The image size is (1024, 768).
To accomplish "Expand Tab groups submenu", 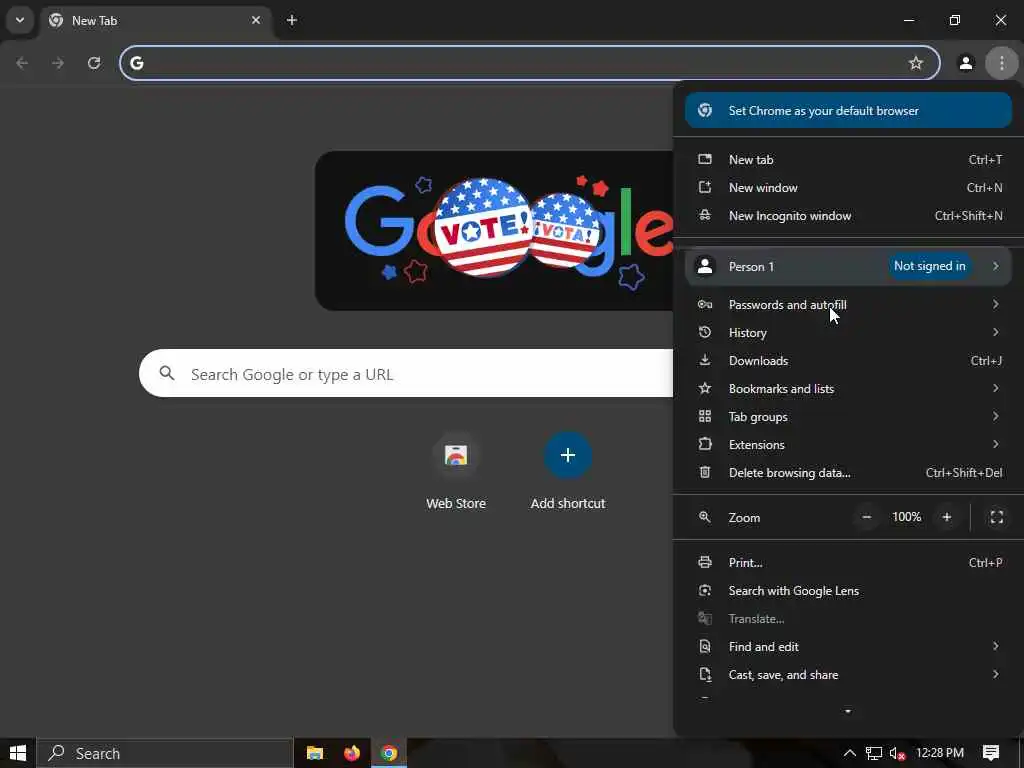I will (848, 417).
